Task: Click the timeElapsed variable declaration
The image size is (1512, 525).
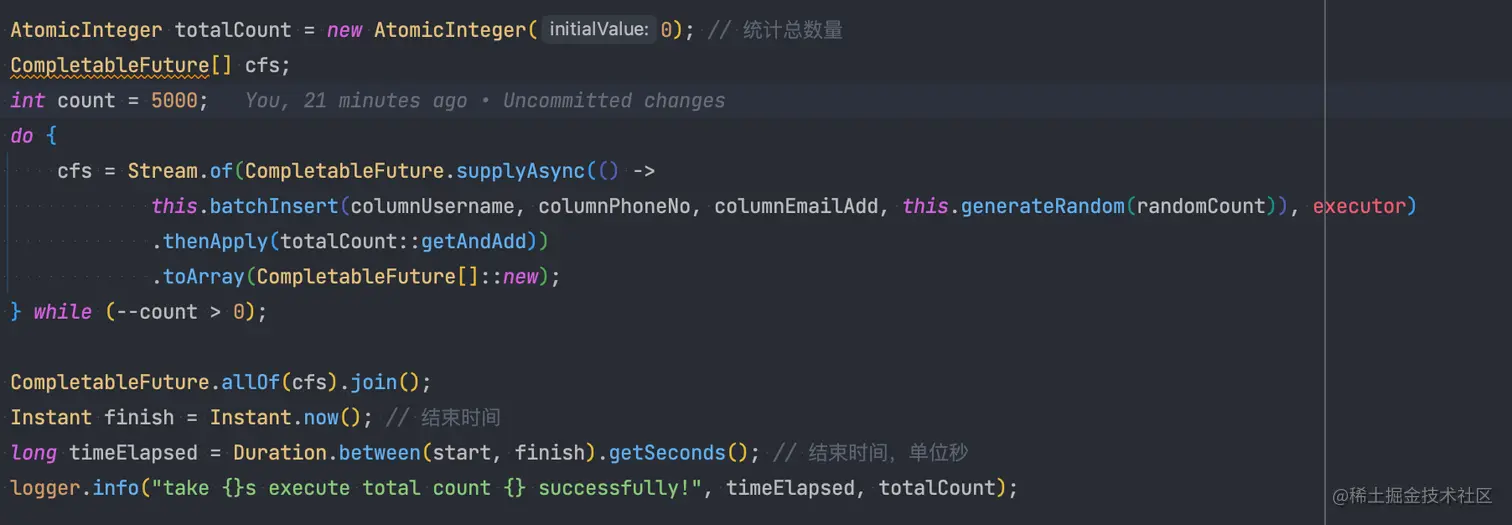Action: pyautogui.click(x=133, y=453)
